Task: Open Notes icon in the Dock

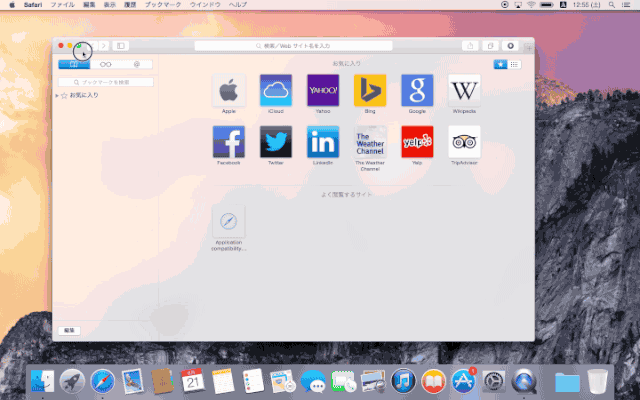Action: click(x=223, y=381)
